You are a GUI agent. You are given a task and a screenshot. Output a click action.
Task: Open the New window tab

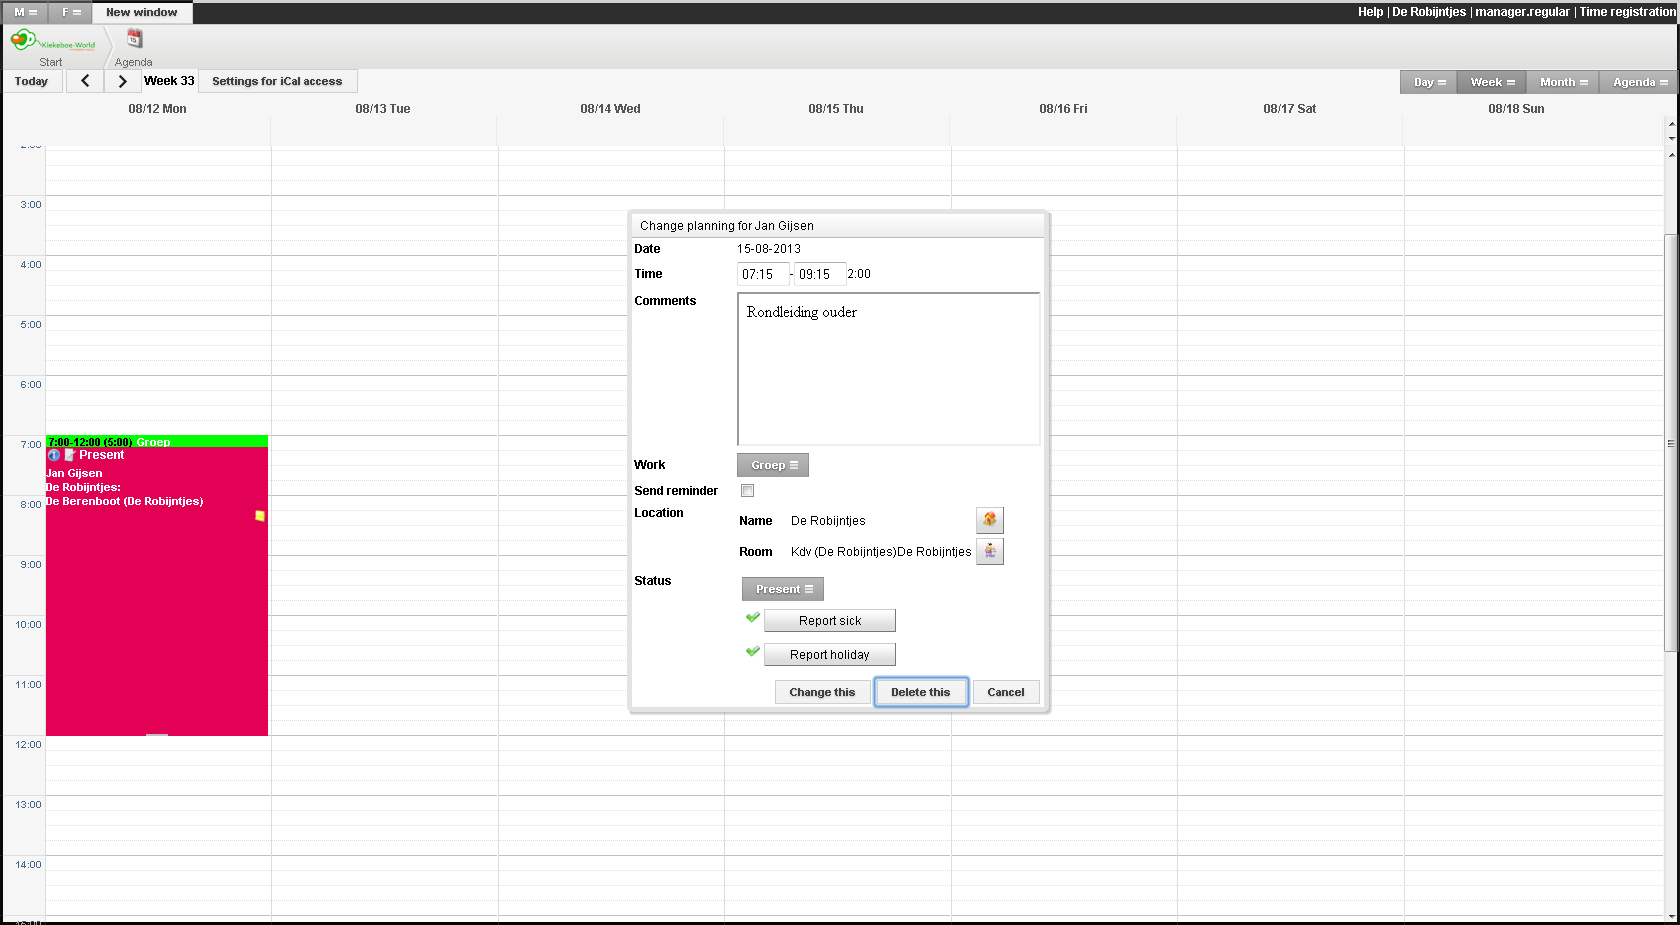coord(142,12)
